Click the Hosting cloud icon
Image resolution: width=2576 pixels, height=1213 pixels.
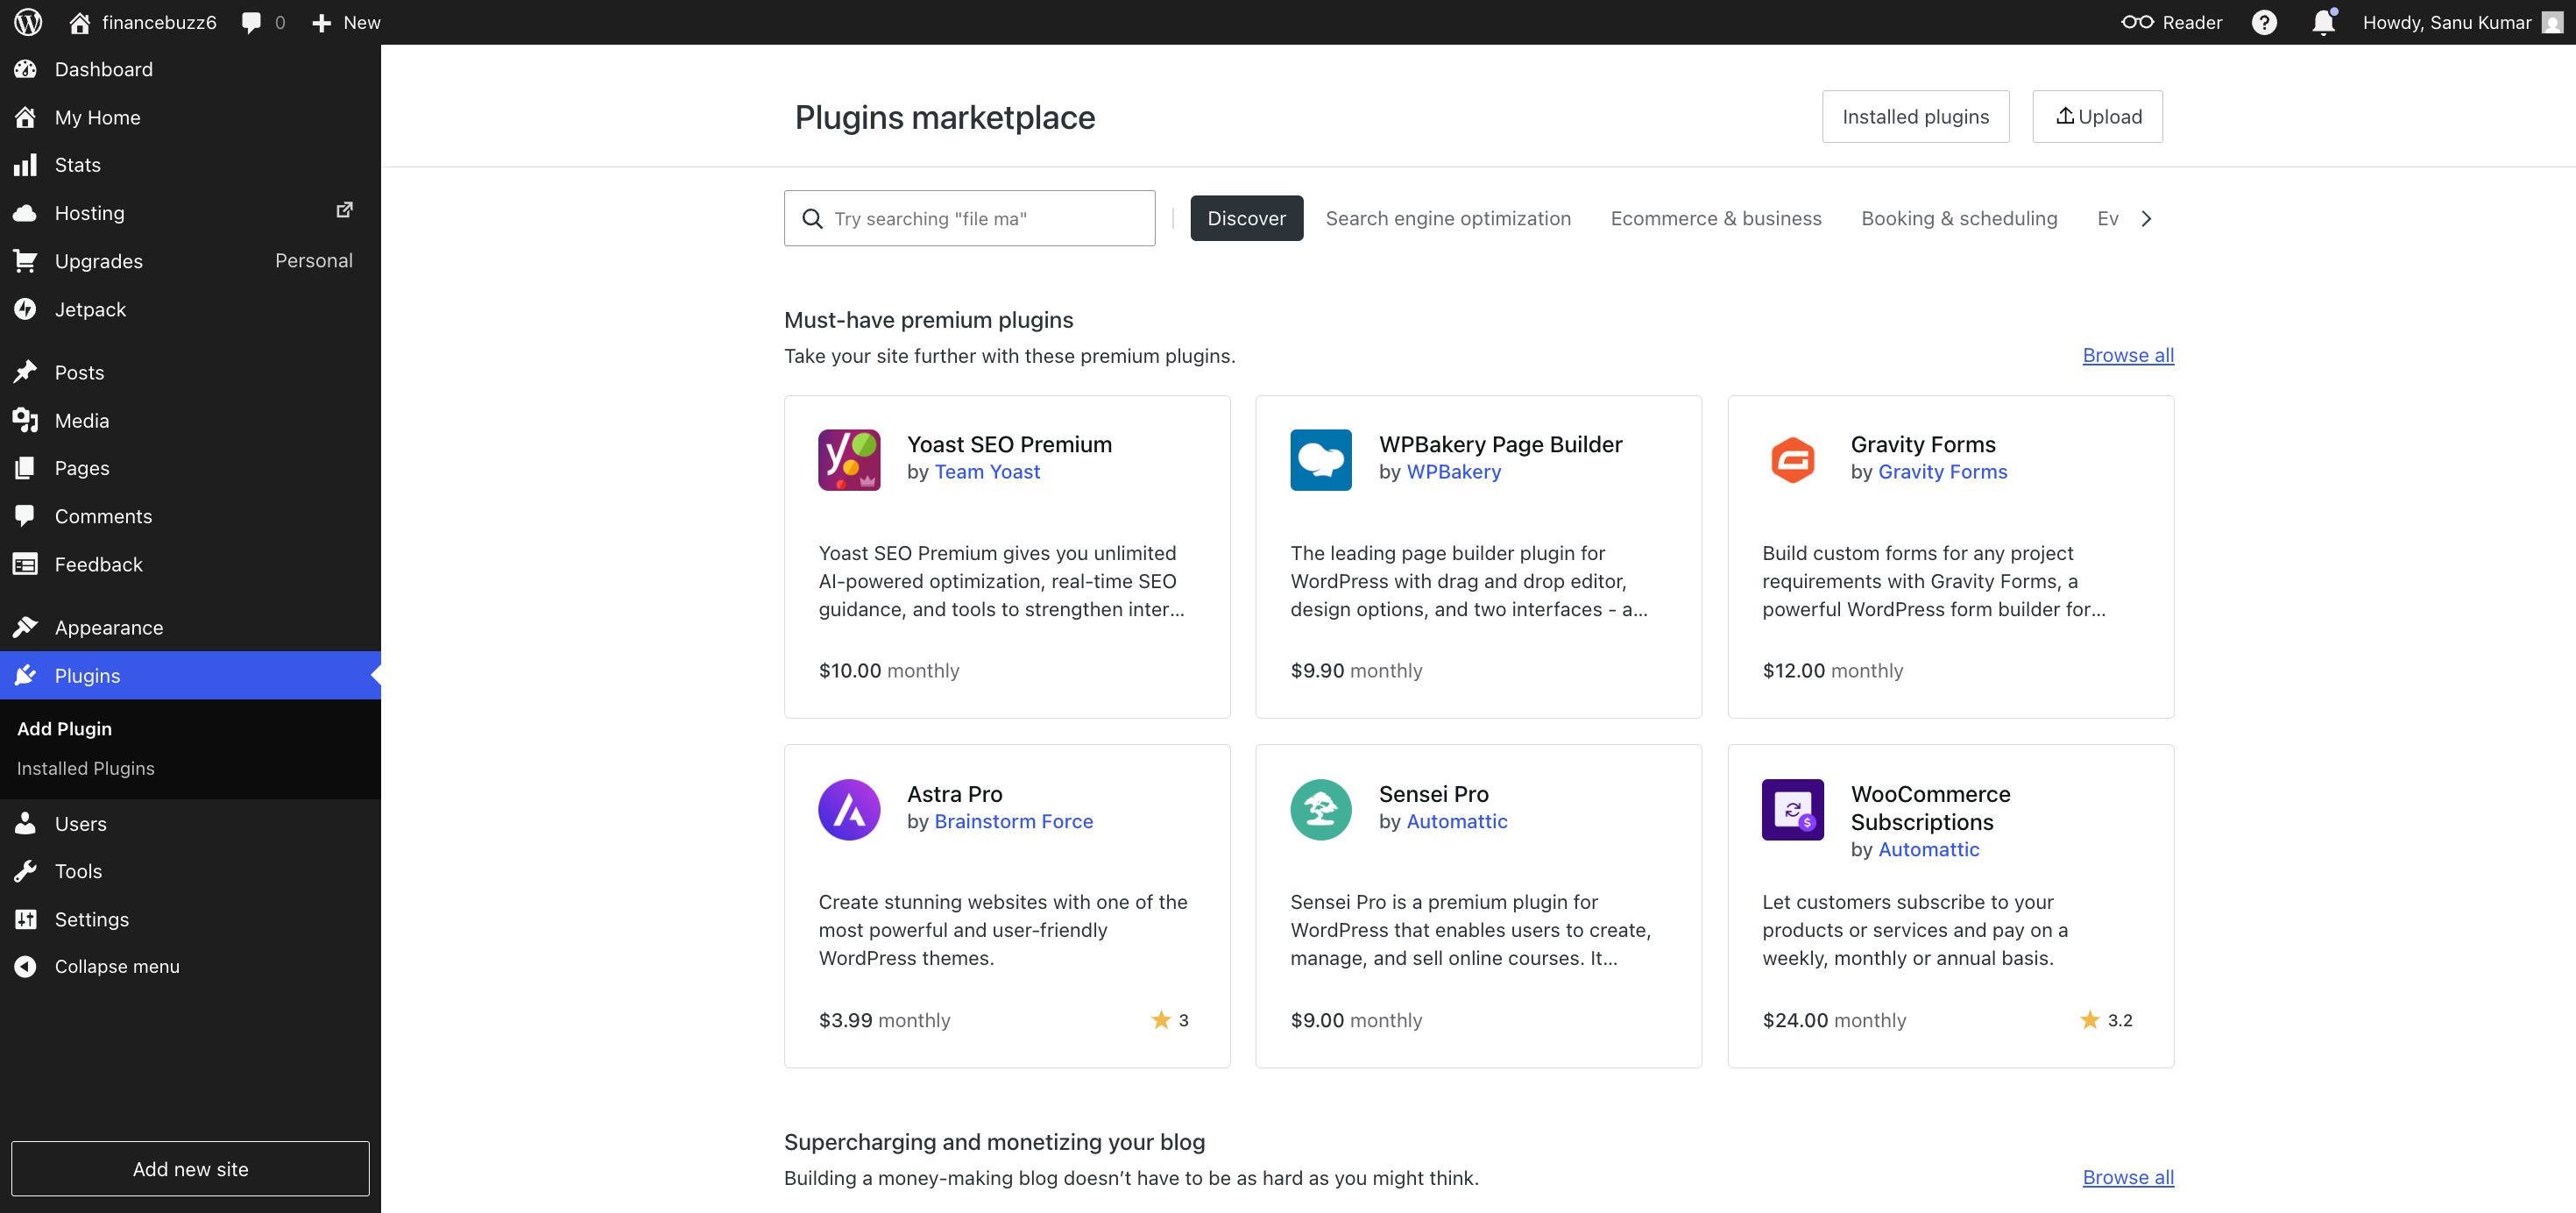pyautogui.click(x=26, y=213)
